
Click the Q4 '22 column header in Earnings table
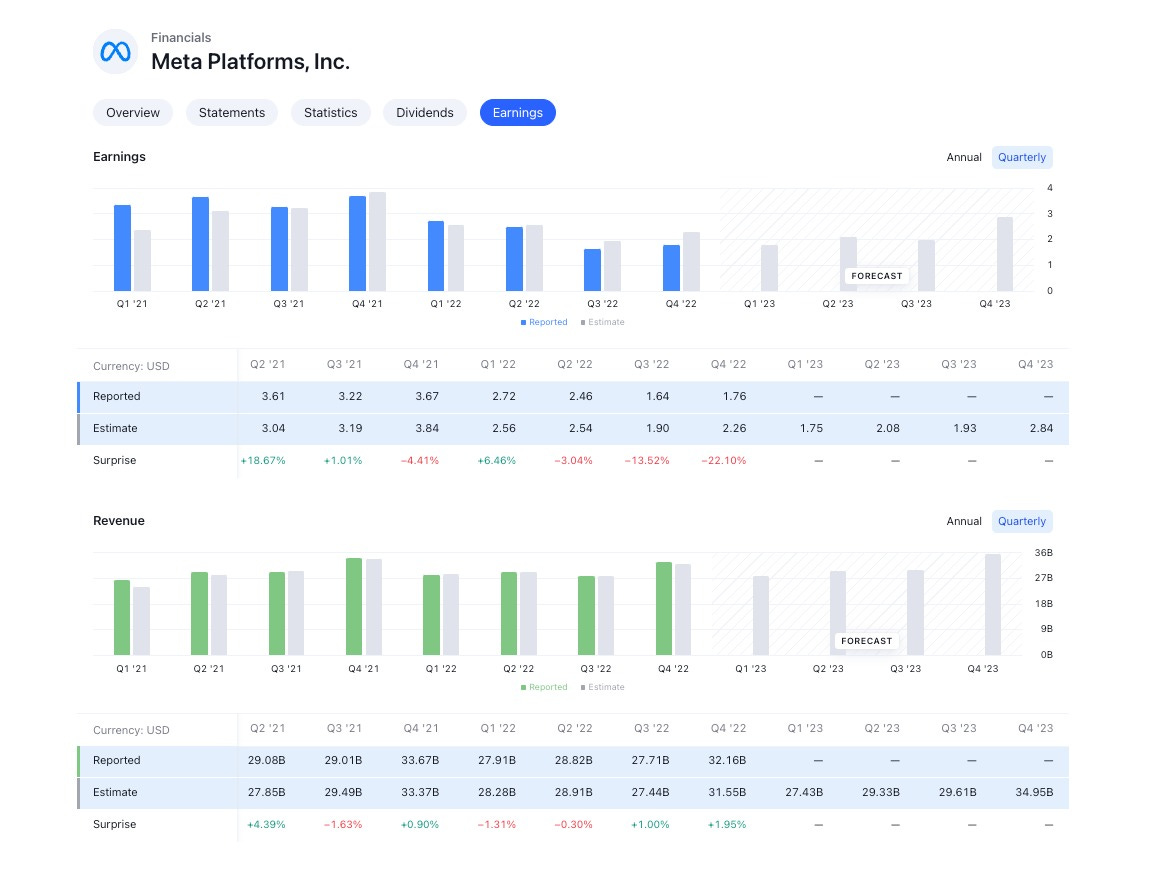pos(729,364)
